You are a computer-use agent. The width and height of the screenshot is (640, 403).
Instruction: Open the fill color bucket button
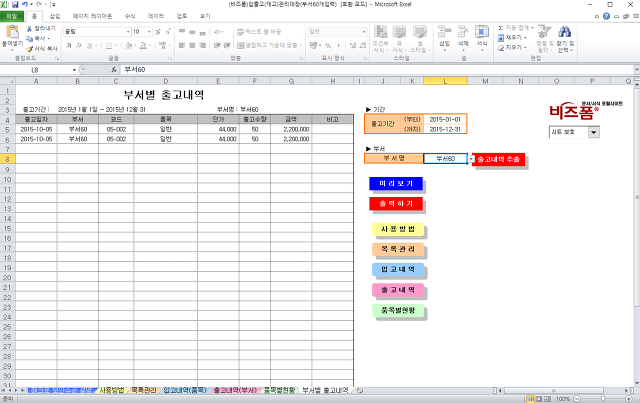pyautogui.click(x=128, y=45)
